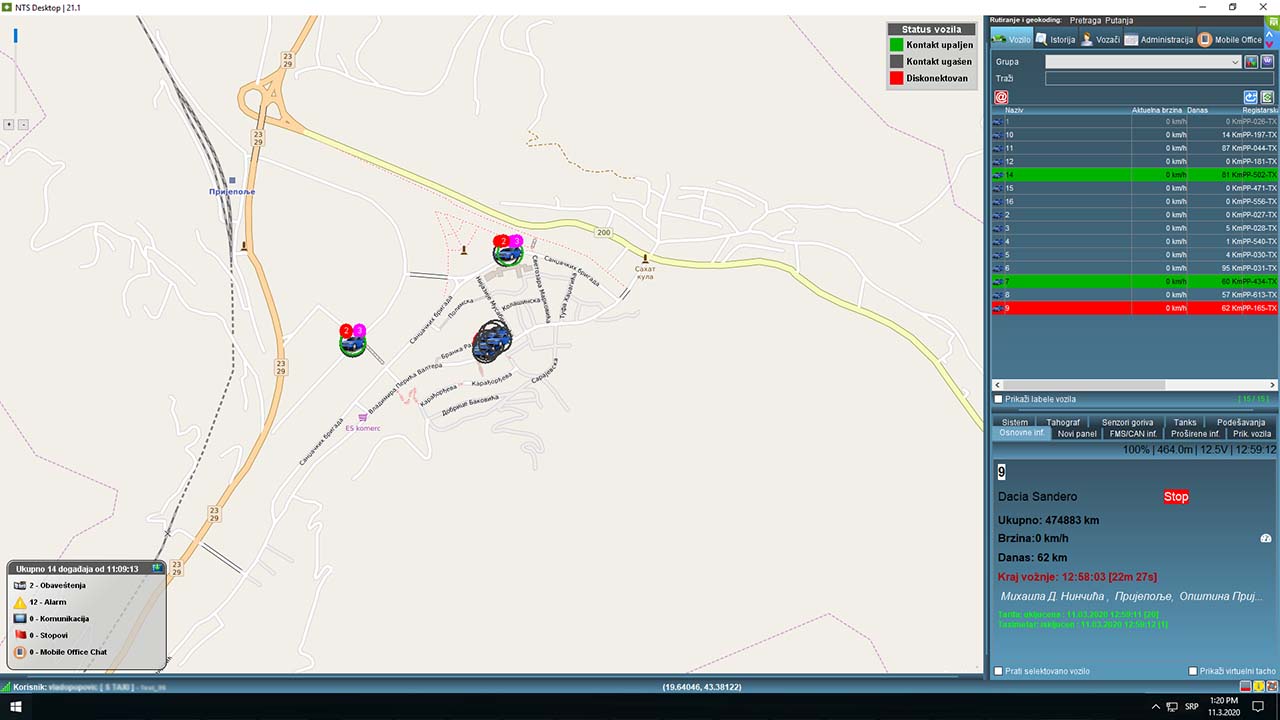Click the blue up chevron beside tabs
Image resolution: width=1280 pixels, height=720 pixels.
[1271, 33]
